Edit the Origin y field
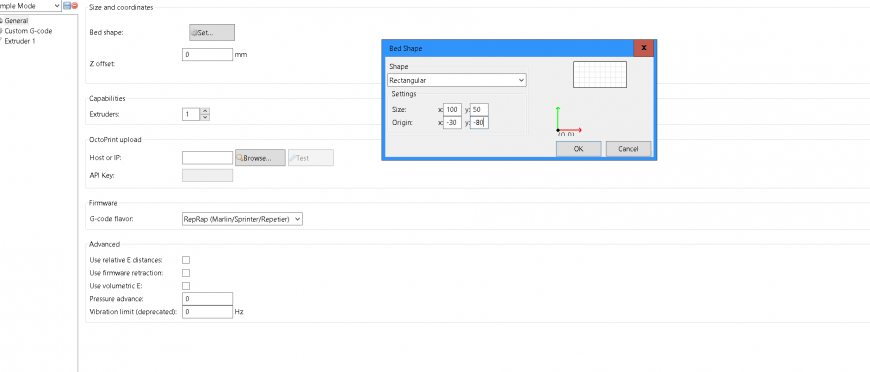The image size is (870, 372). coord(479,123)
